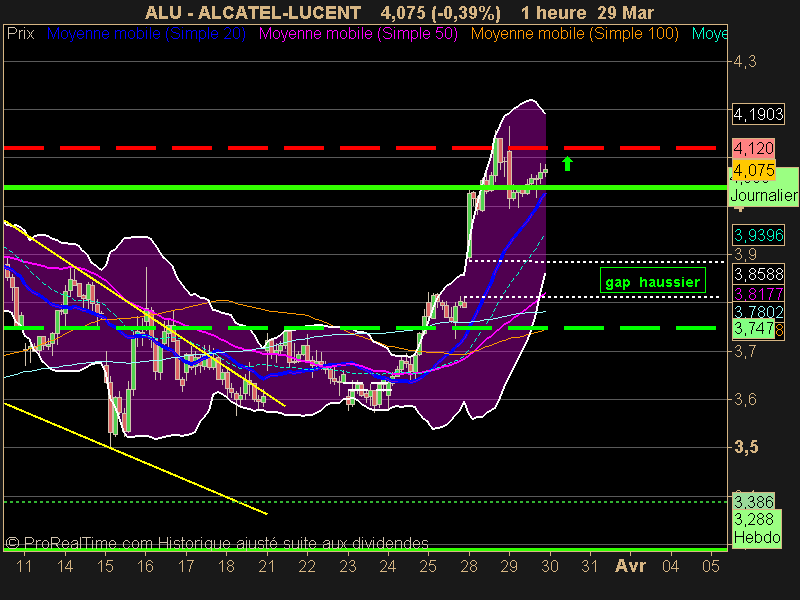Click the '3,6' price axis label
800x600 pixels.
(x=745, y=399)
